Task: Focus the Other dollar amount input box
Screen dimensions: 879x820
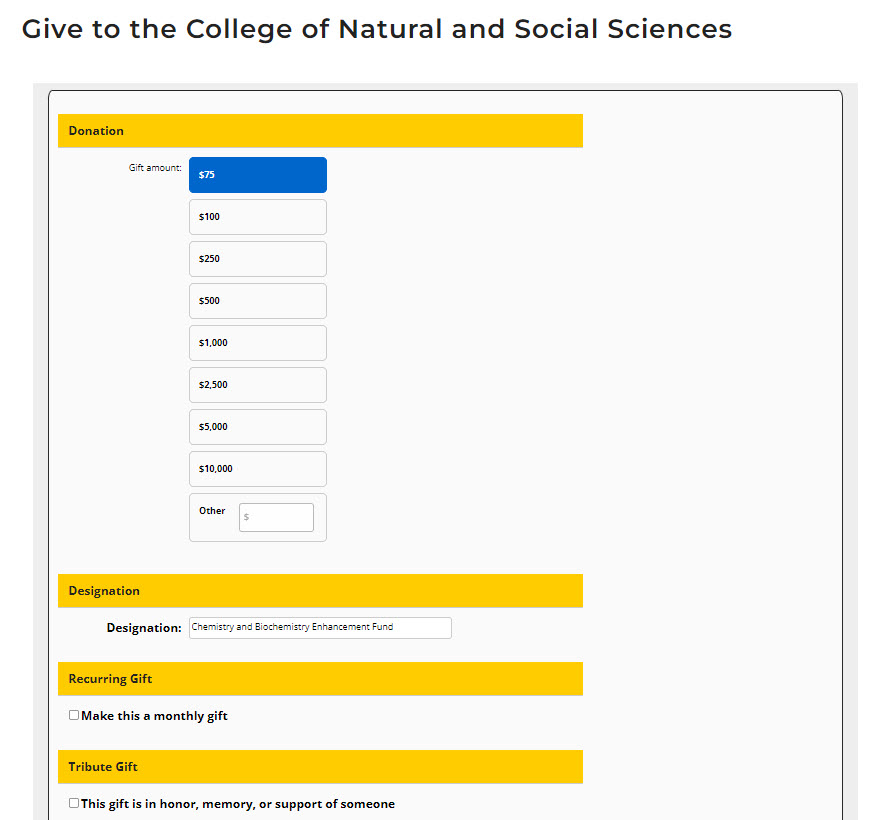Action: 277,517
